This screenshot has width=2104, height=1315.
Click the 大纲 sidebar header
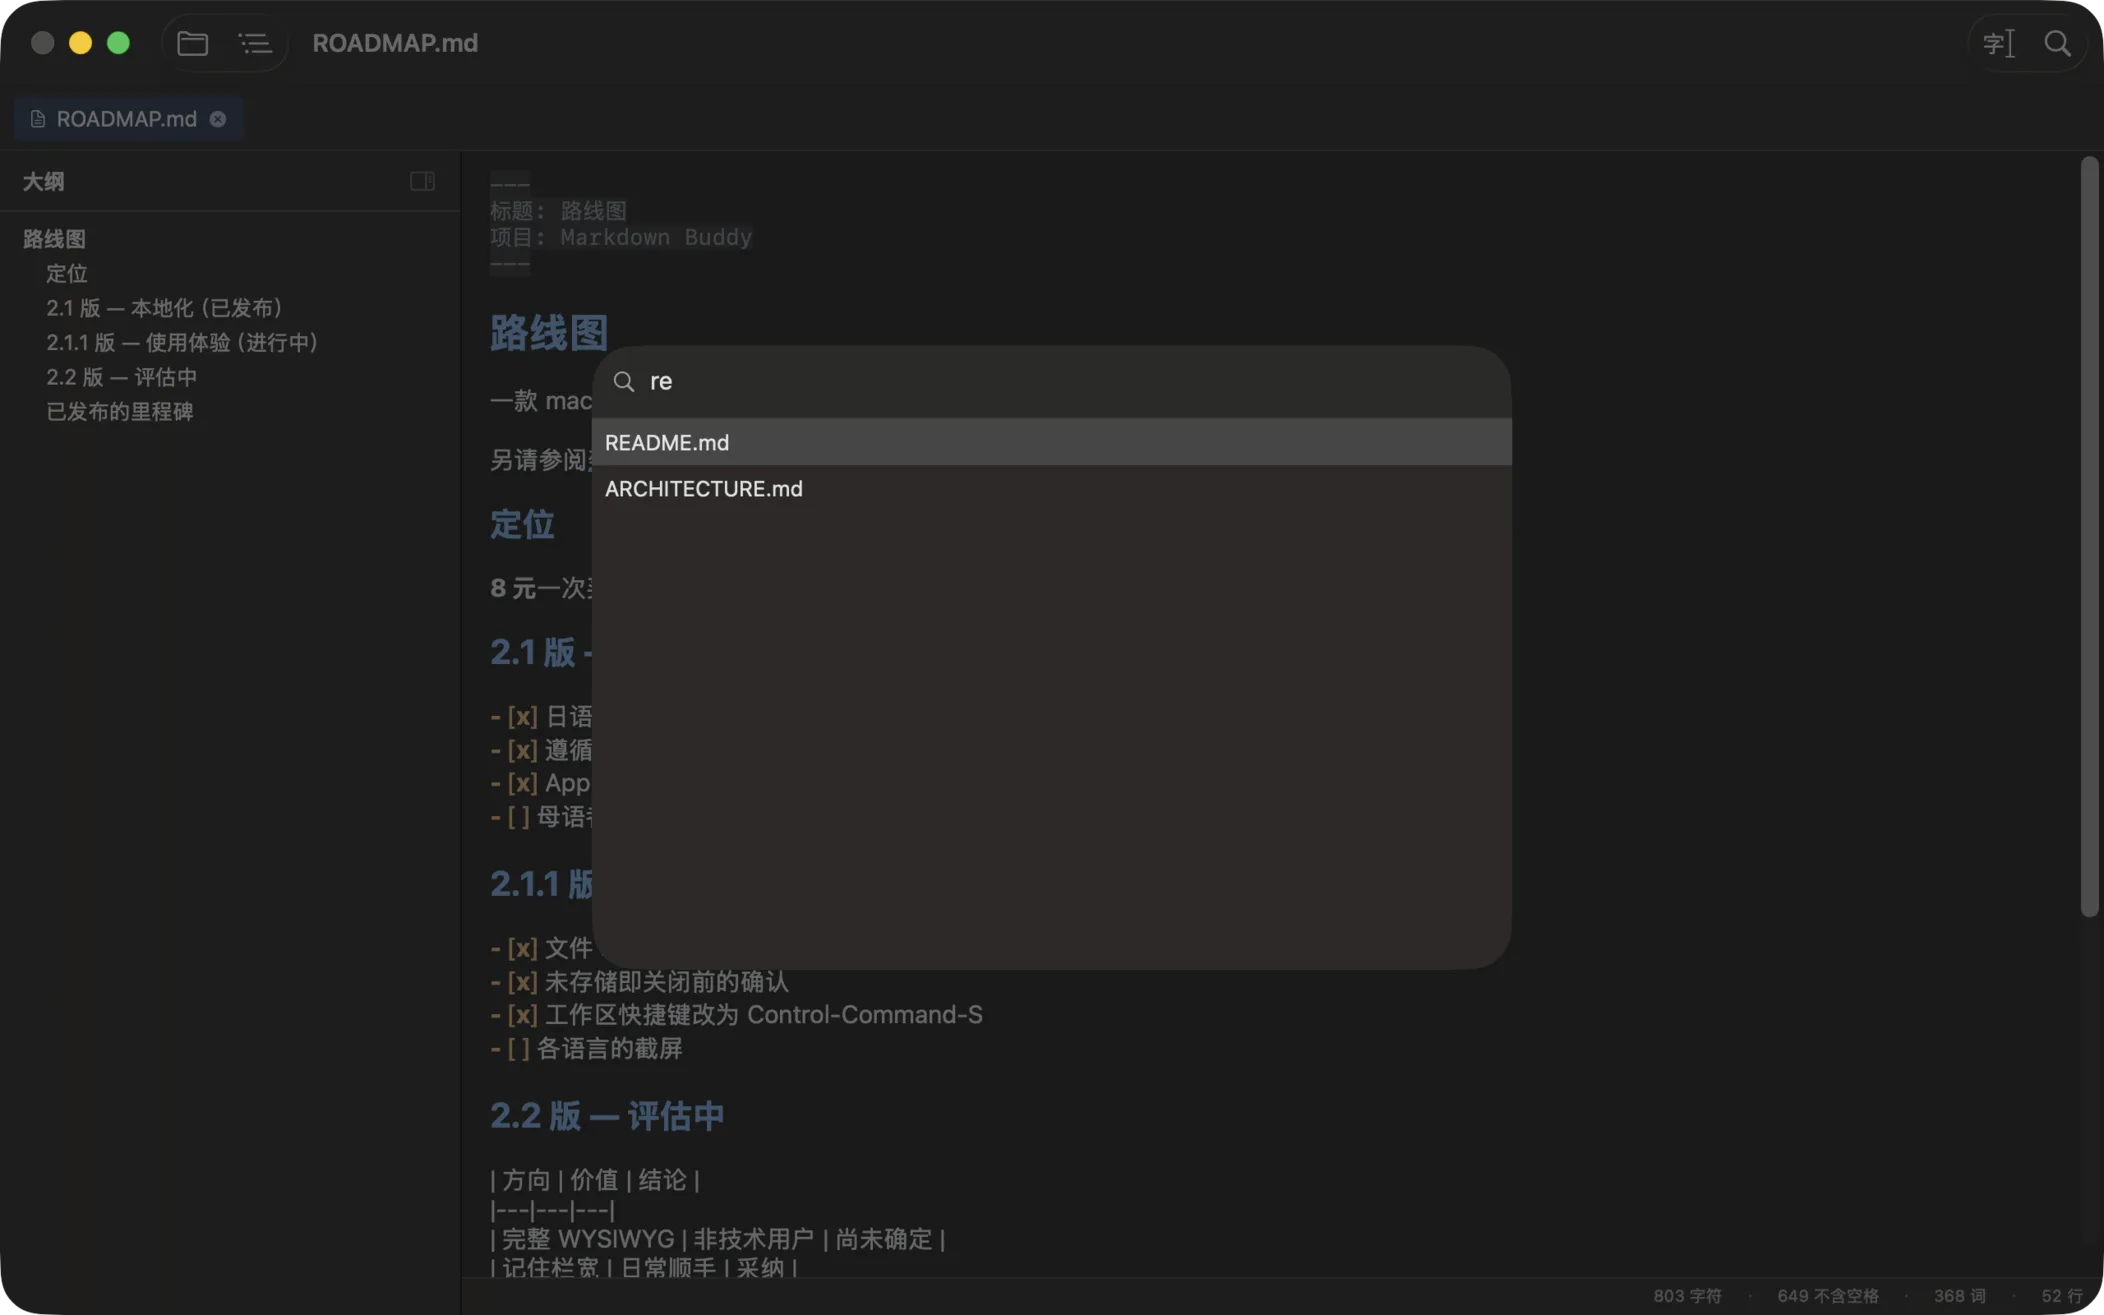[x=43, y=181]
